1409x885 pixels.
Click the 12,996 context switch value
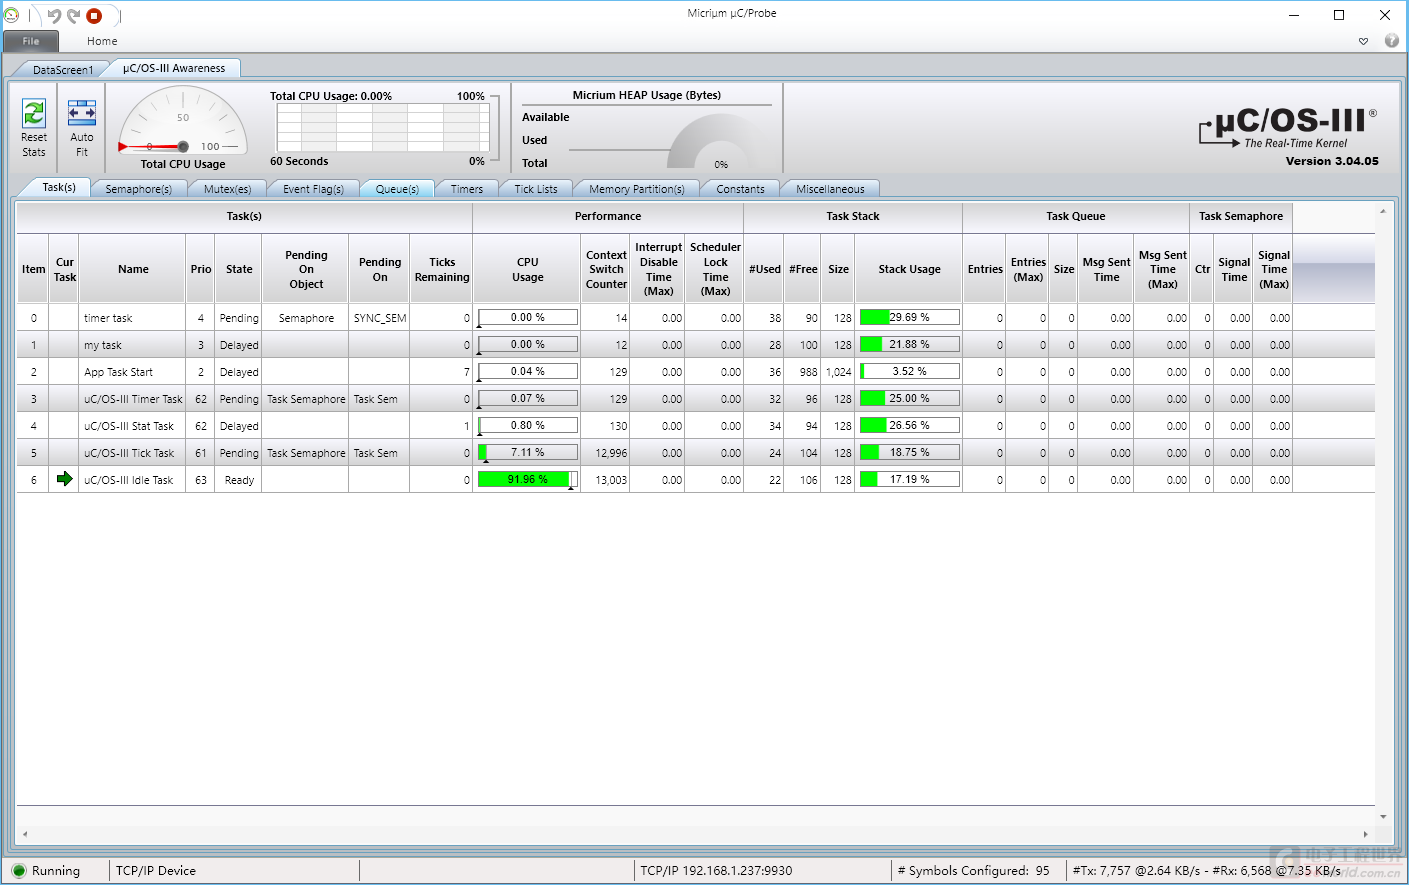(611, 453)
